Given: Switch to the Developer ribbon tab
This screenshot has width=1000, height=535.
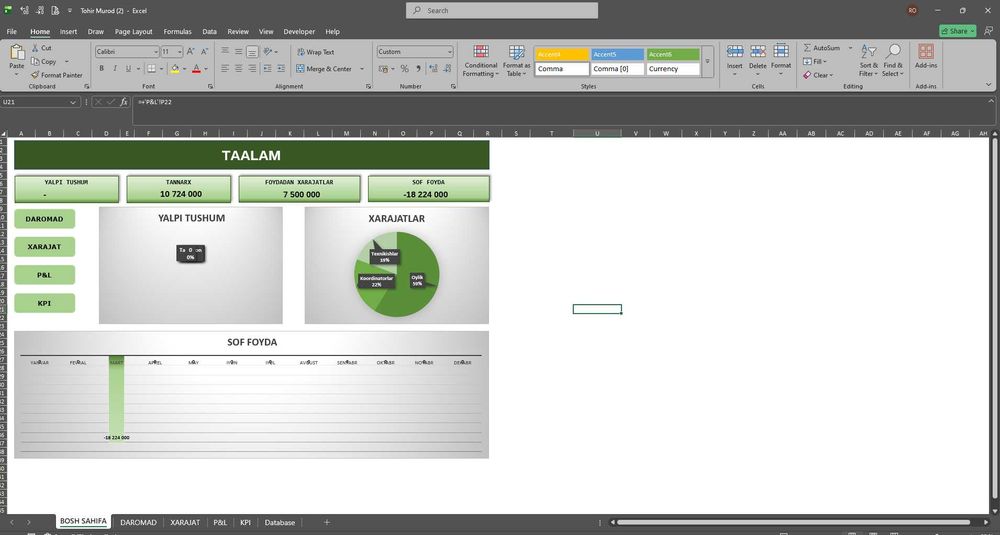Looking at the screenshot, I should [x=299, y=31].
